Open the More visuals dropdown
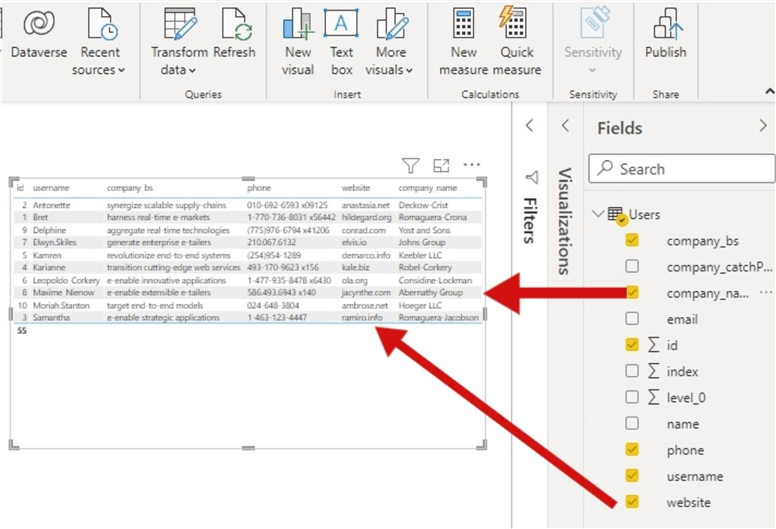This screenshot has width=776, height=529. pyautogui.click(x=389, y=42)
